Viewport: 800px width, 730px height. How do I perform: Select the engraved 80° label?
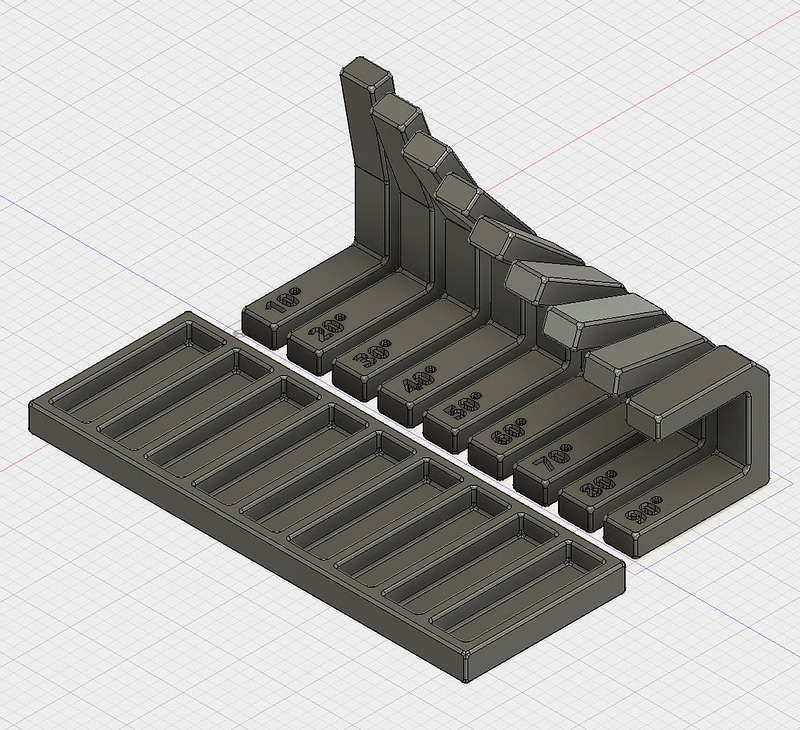pos(598,486)
